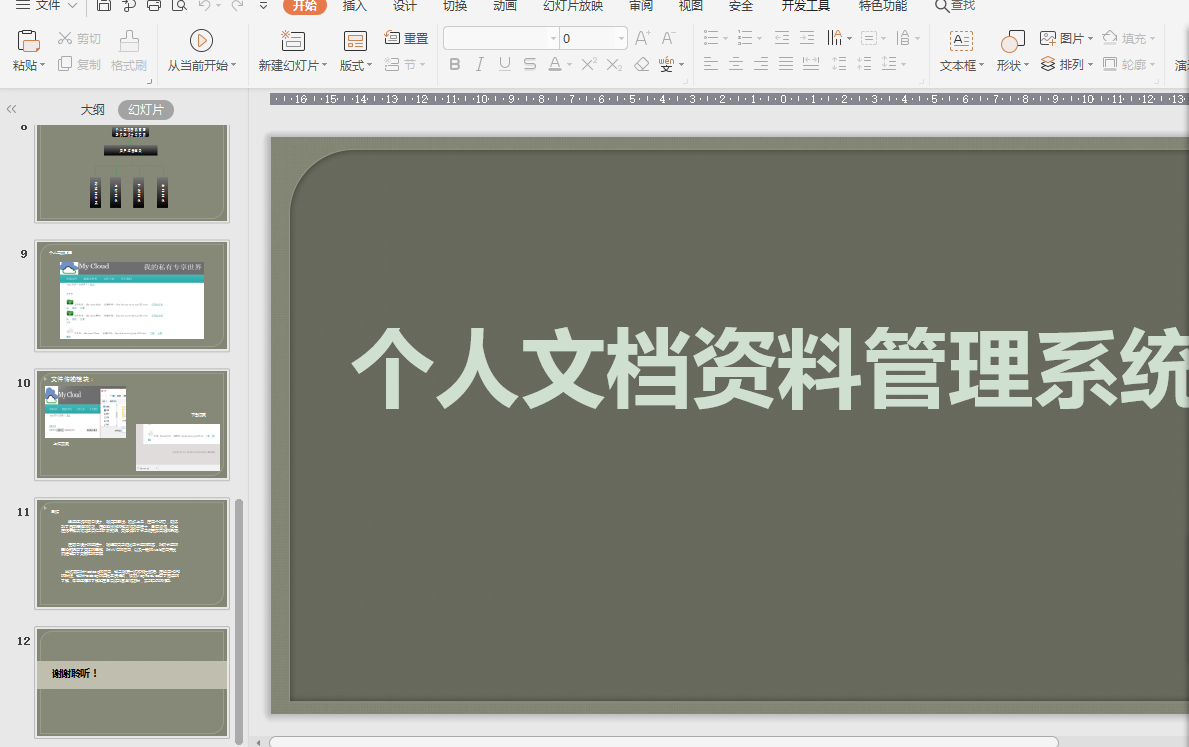Image resolution: width=1189 pixels, height=747 pixels.
Task: Click the Clear Formatting eraser icon
Action: pyautogui.click(x=642, y=64)
